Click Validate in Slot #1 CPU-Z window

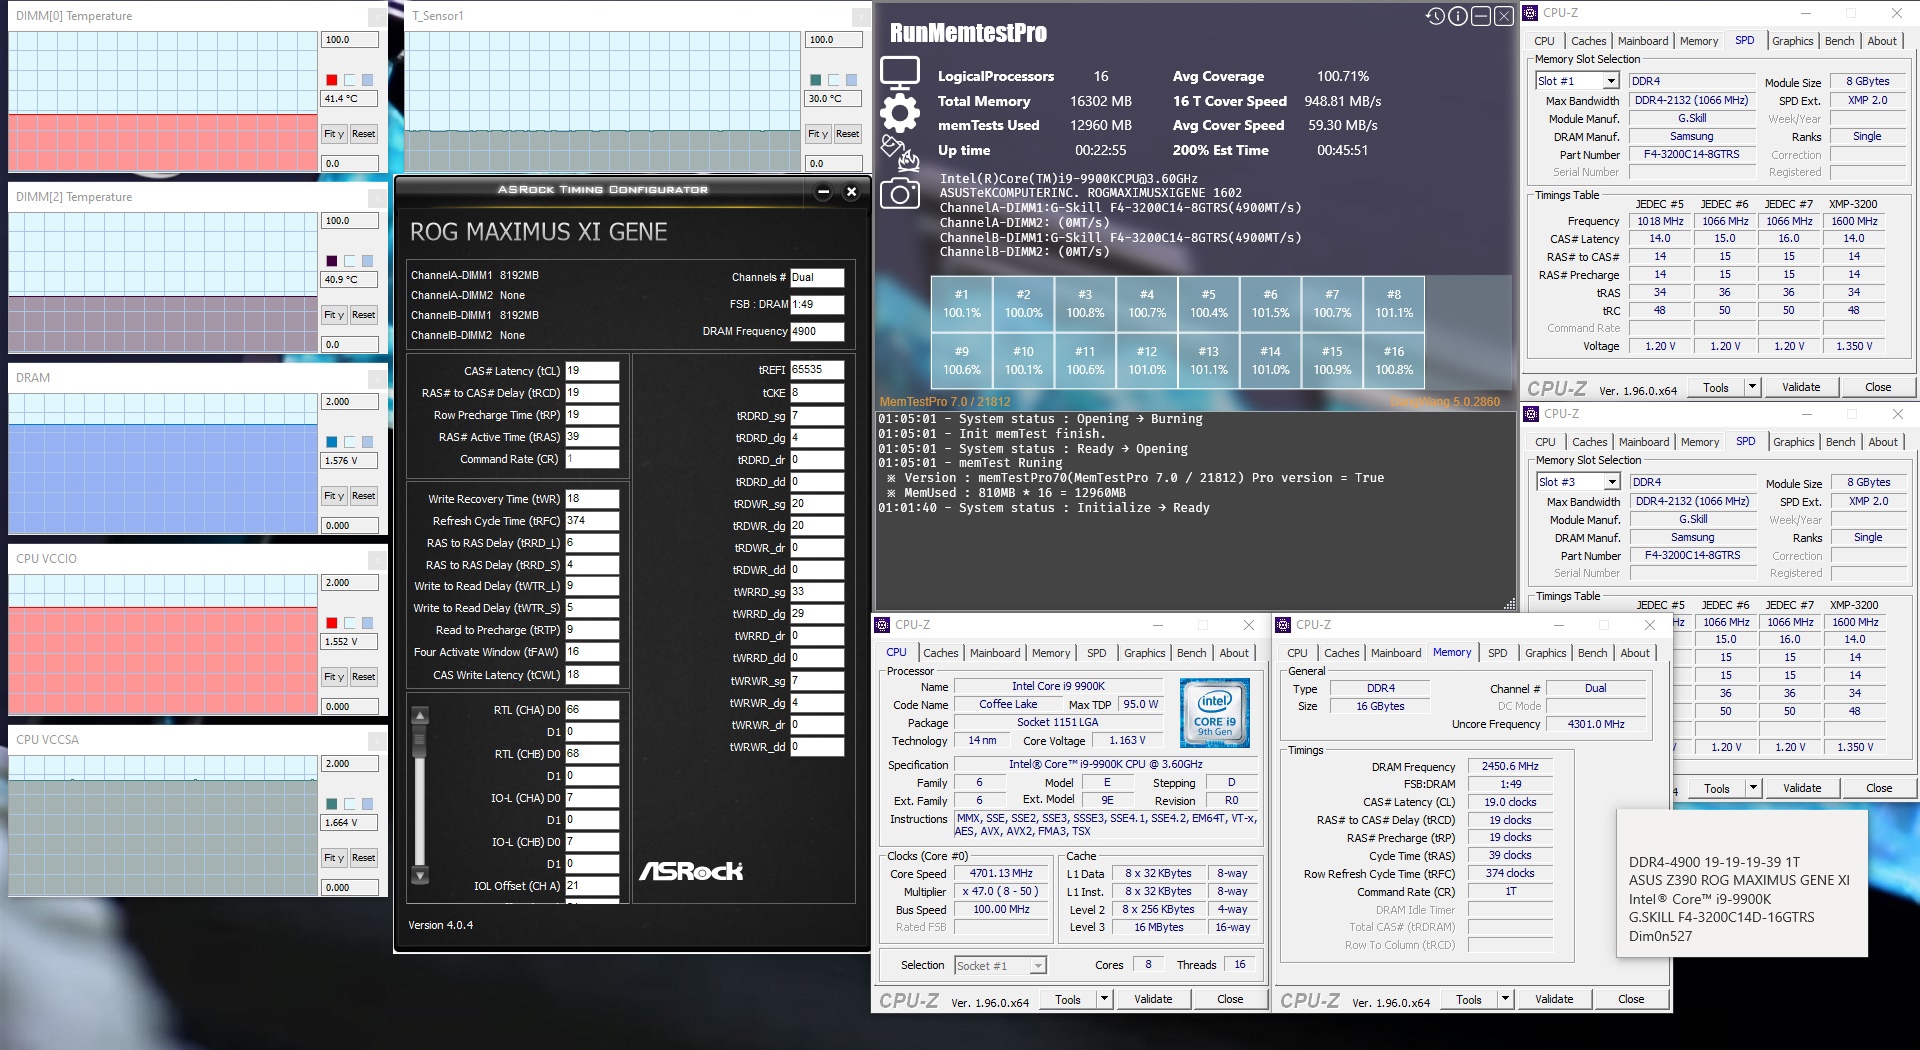tap(1801, 387)
